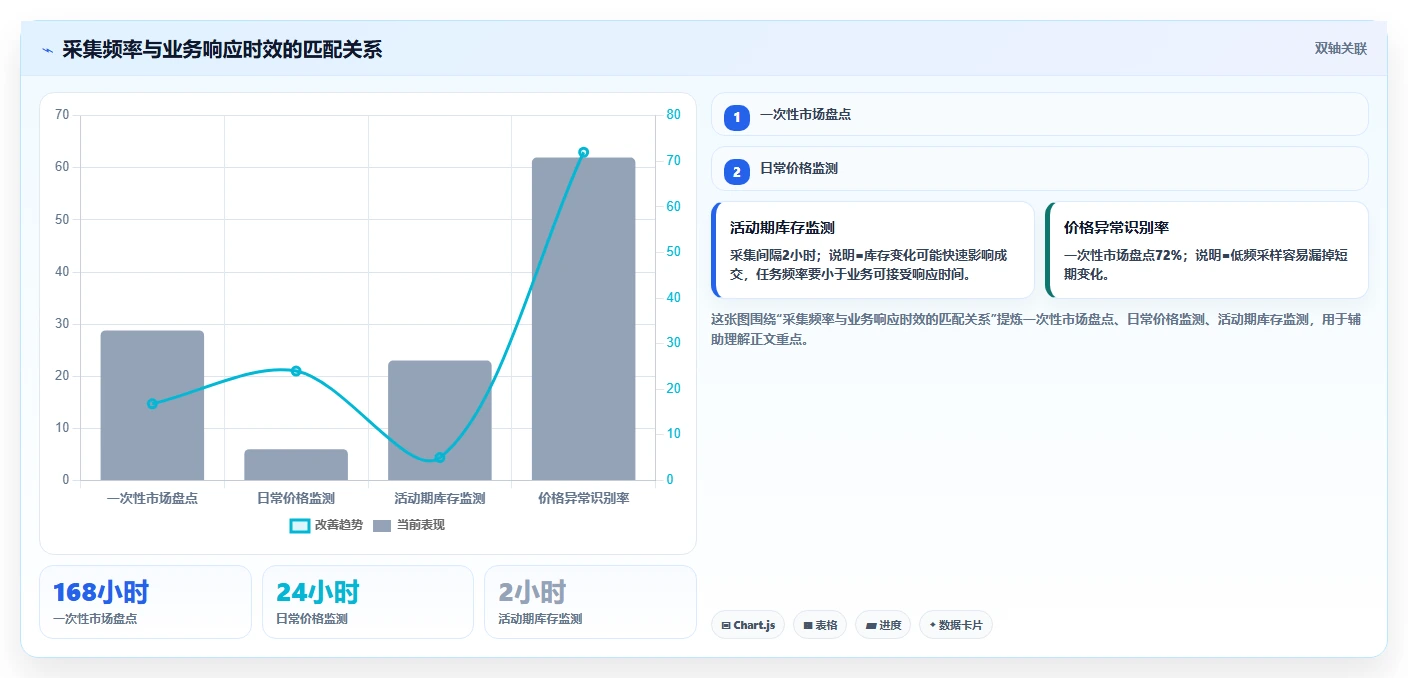
Task: Click the 数据卡片 tag
Action: [x=956, y=625]
